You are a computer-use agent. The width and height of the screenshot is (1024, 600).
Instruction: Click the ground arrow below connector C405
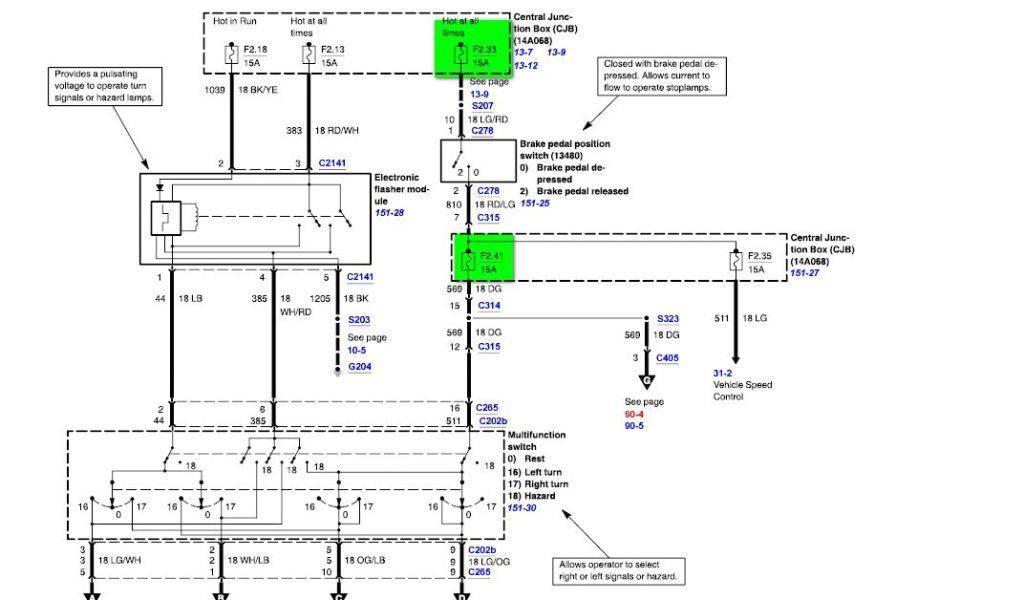point(647,381)
